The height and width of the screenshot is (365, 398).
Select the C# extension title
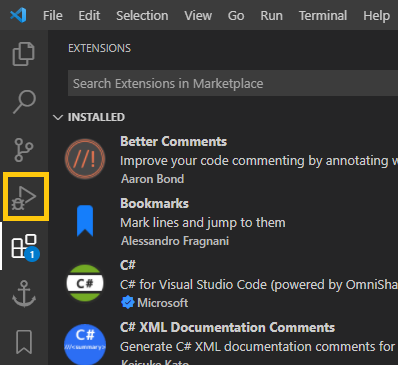tap(128, 265)
